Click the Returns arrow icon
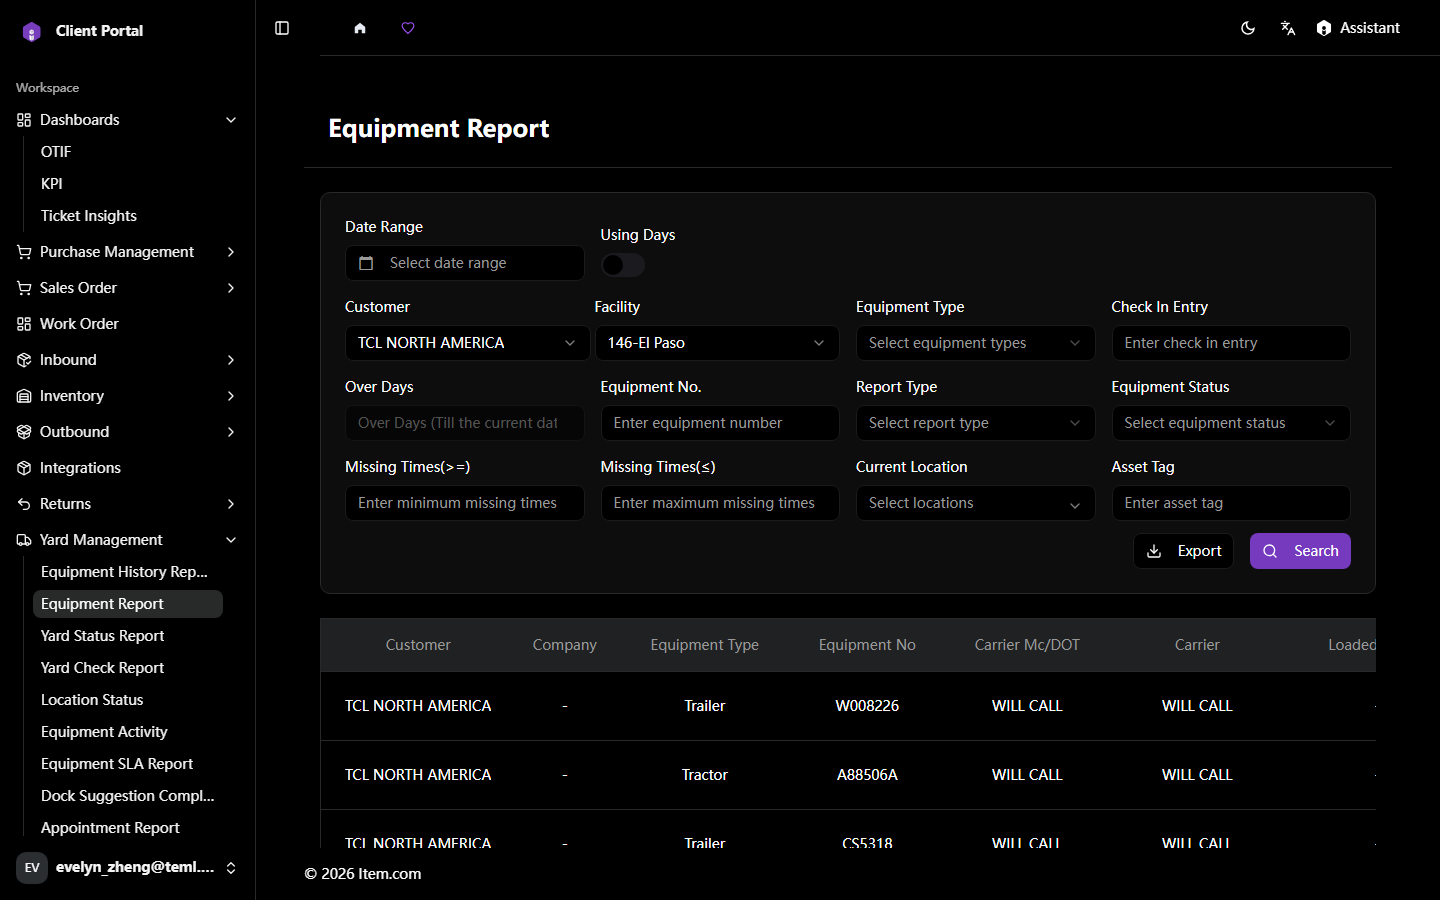 [24, 504]
